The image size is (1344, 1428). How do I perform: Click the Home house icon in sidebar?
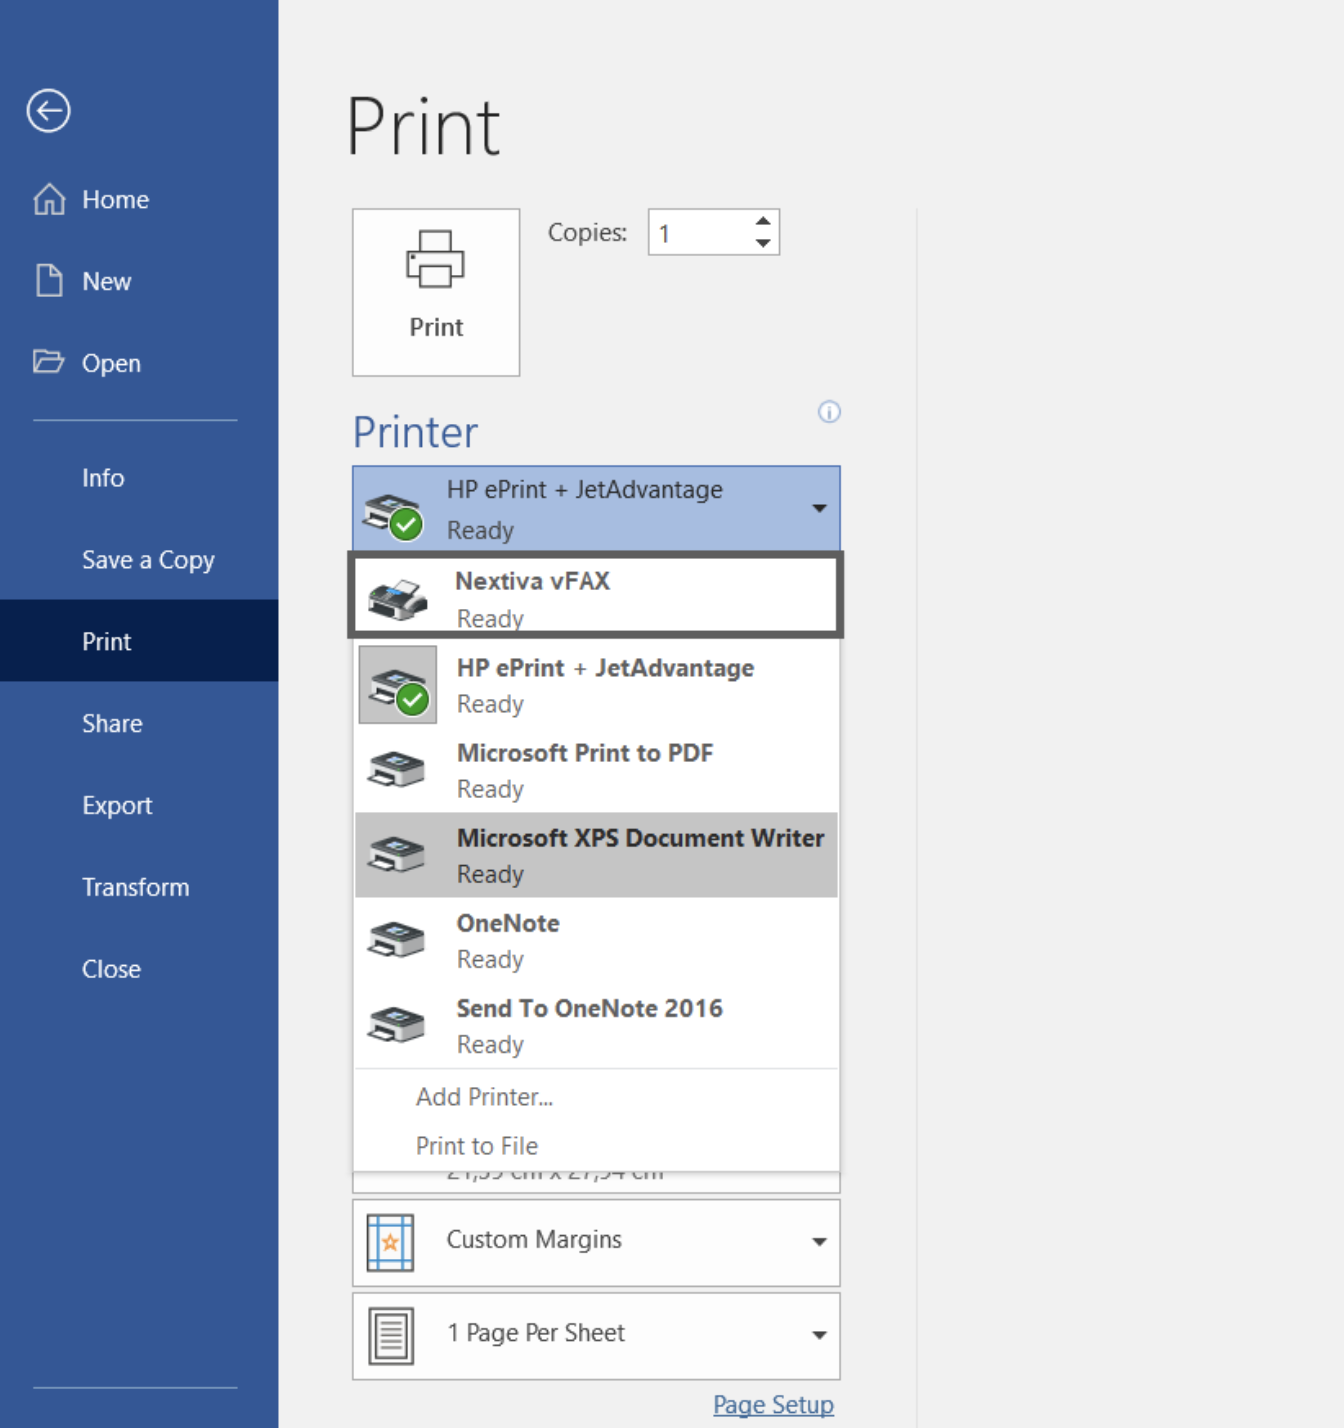(x=49, y=199)
